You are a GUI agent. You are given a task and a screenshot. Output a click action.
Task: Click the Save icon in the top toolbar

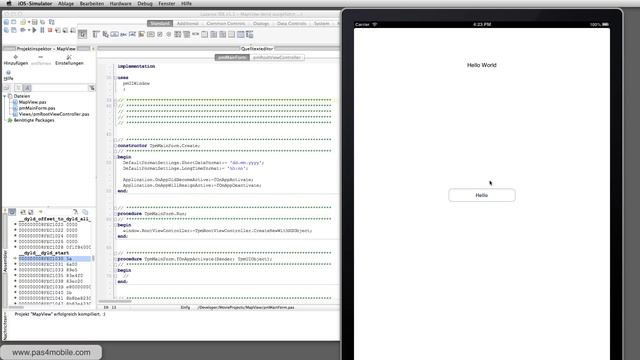coord(35,22)
